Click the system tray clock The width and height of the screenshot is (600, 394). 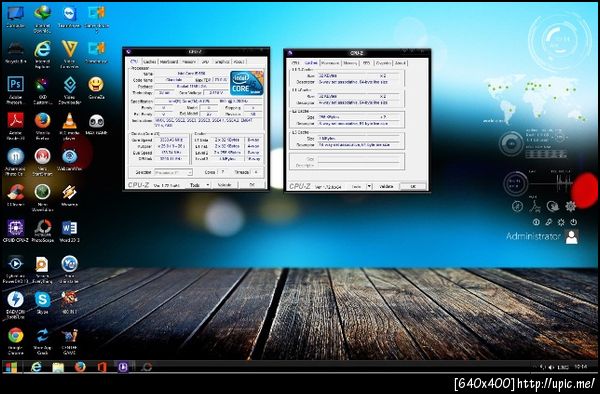point(580,367)
